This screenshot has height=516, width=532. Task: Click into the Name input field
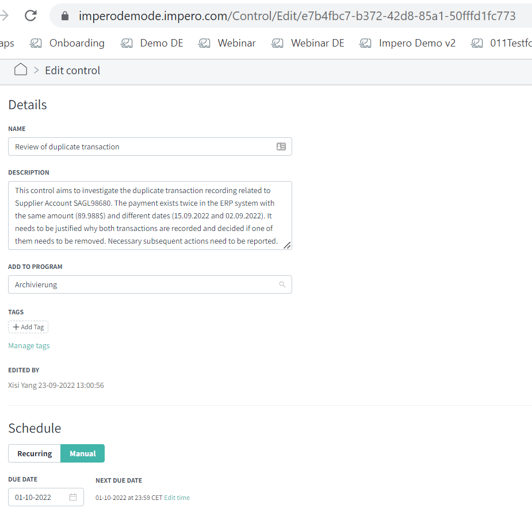[x=150, y=147]
